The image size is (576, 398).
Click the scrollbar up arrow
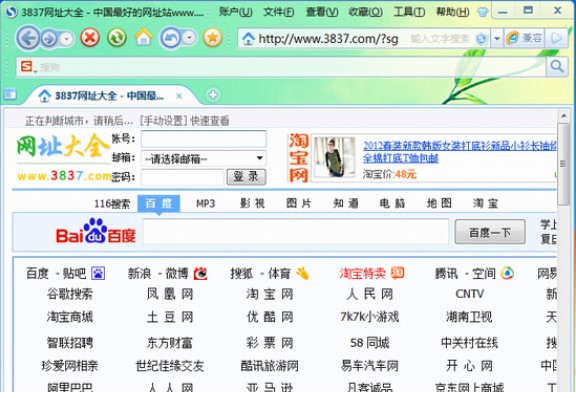click(564, 116)
